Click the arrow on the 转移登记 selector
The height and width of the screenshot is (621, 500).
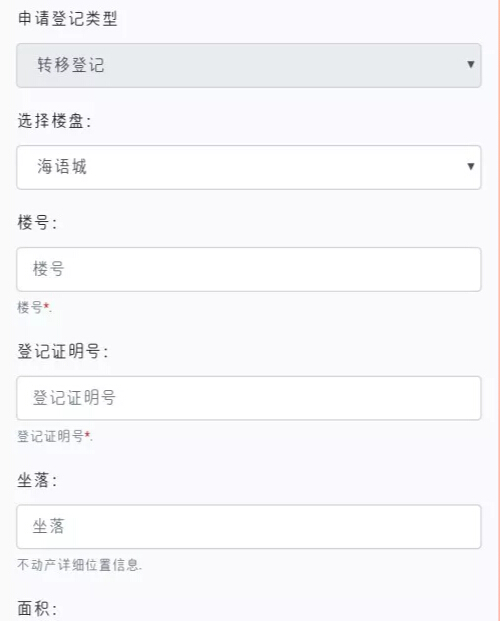(471, 64)
